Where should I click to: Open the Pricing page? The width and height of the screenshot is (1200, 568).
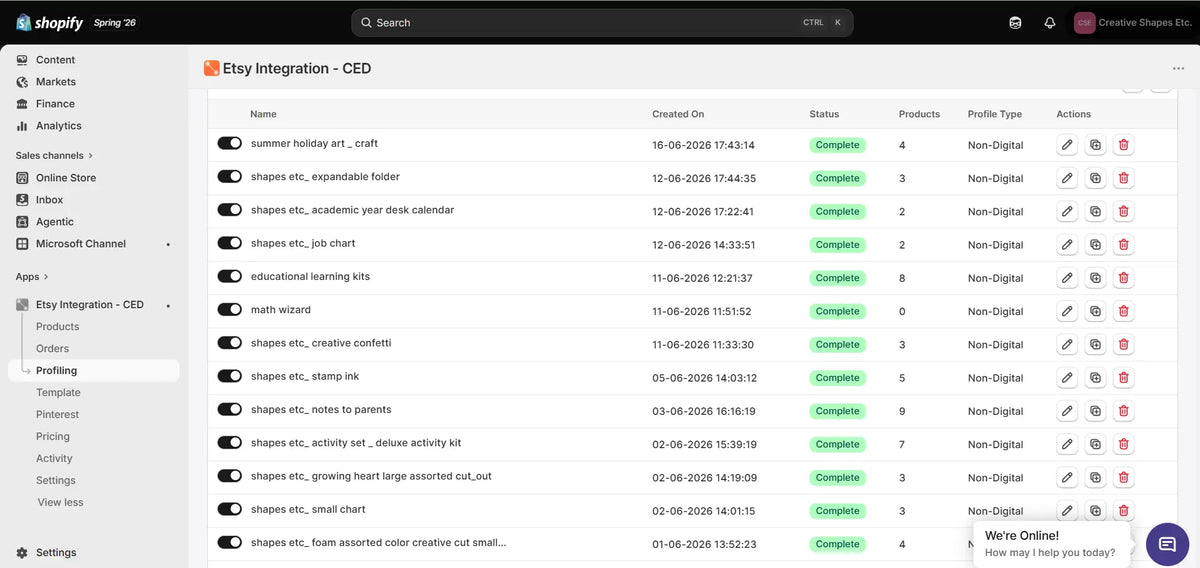point(53,436)
